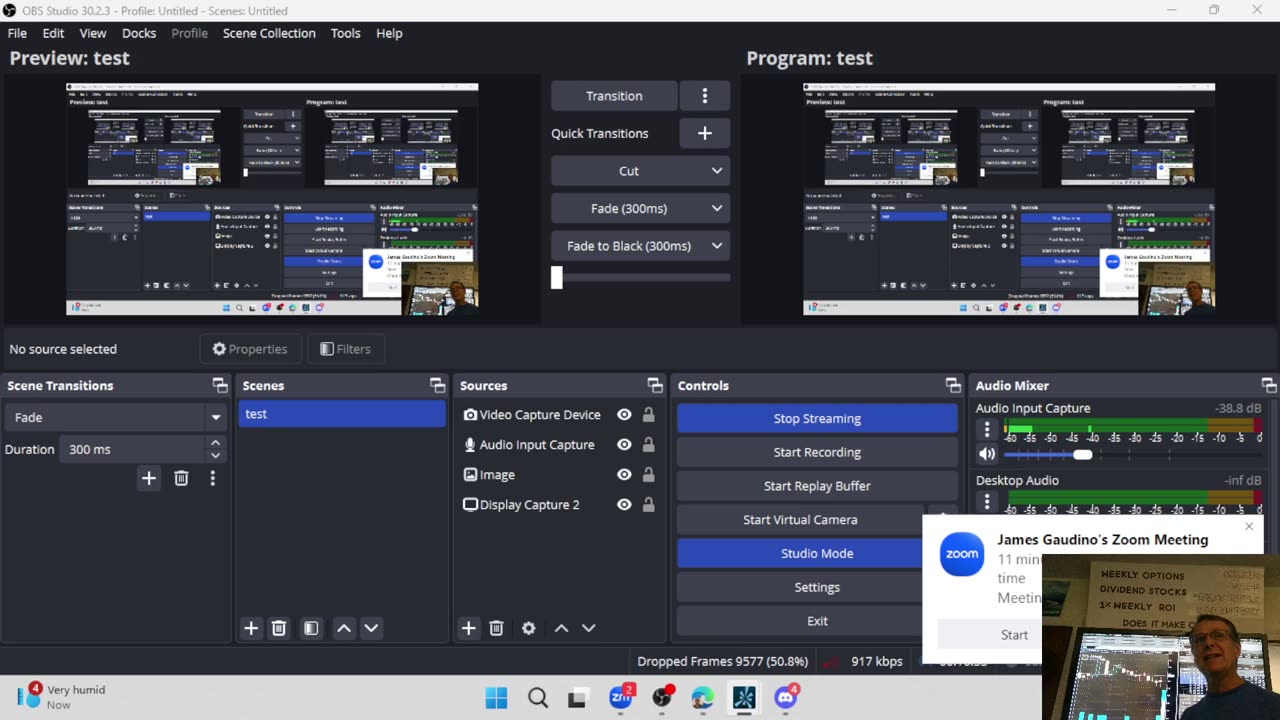The height and width of the screenshot is (720, 1280).
Task: Move the scene down
Action: click(x=371, y=628)
